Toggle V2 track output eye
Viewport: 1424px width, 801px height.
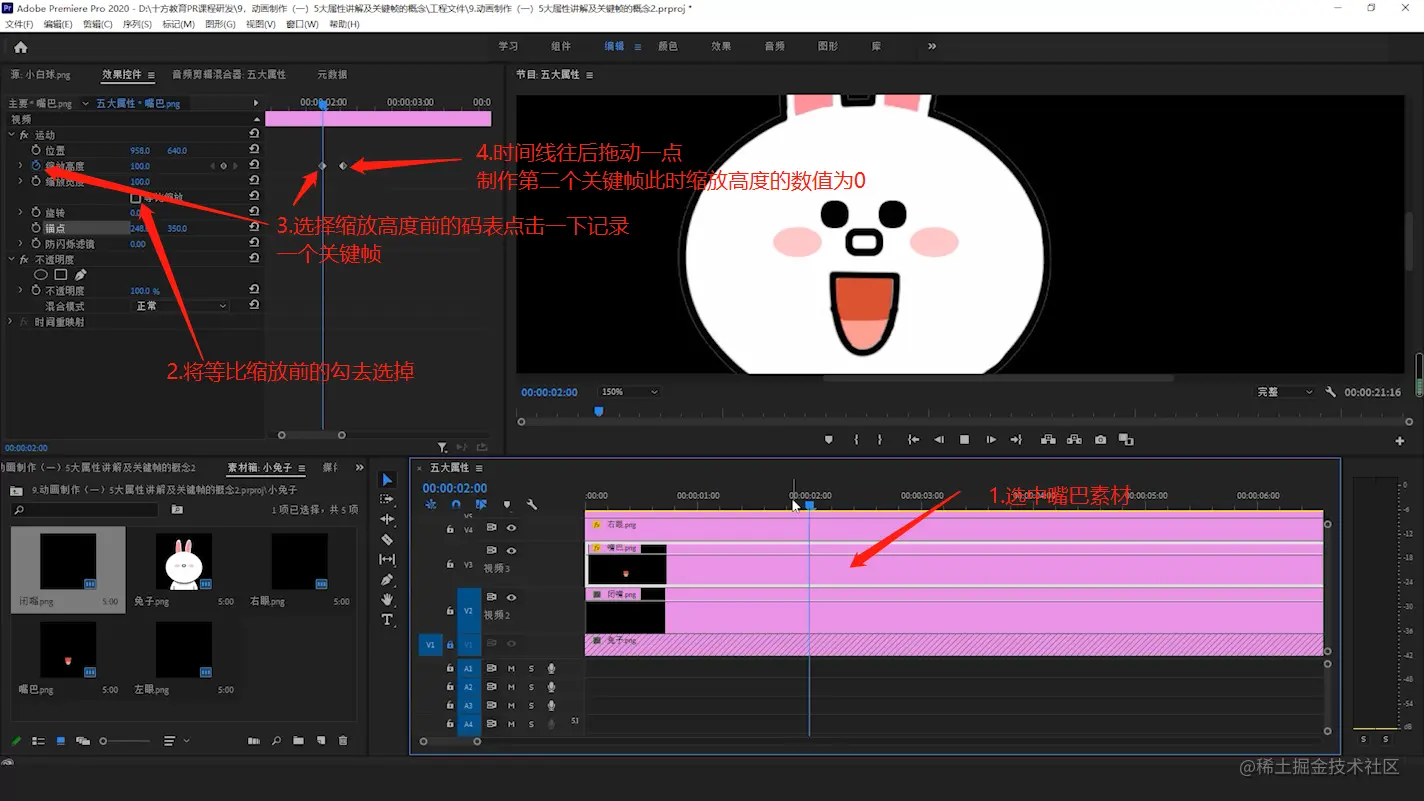511,598
